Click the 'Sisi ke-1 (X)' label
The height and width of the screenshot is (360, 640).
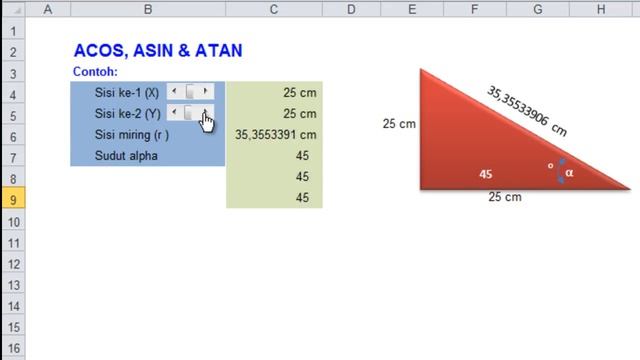click(x=127, y=93)
